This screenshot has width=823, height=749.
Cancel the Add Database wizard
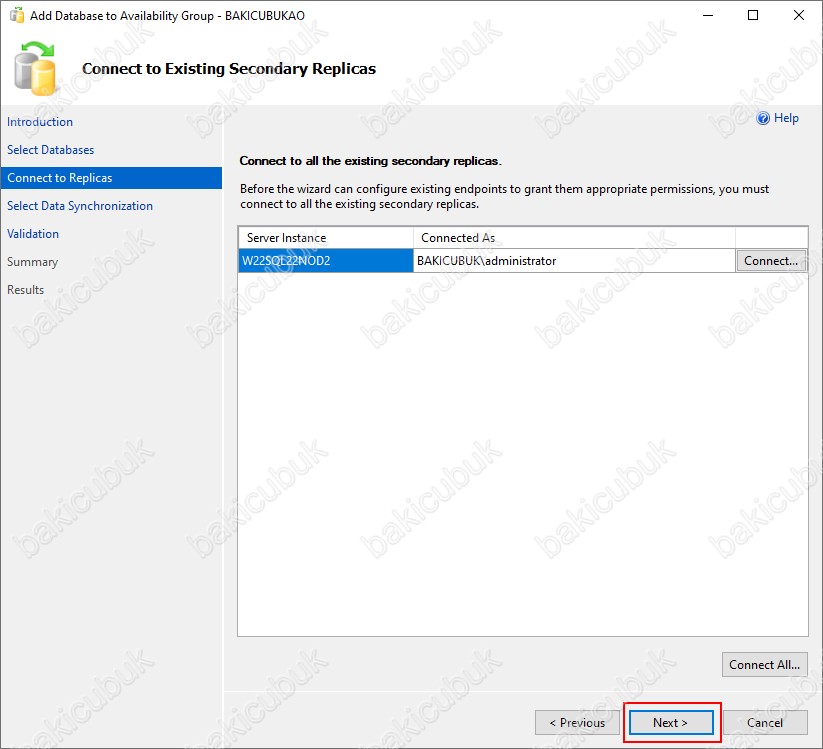point(765,723)
